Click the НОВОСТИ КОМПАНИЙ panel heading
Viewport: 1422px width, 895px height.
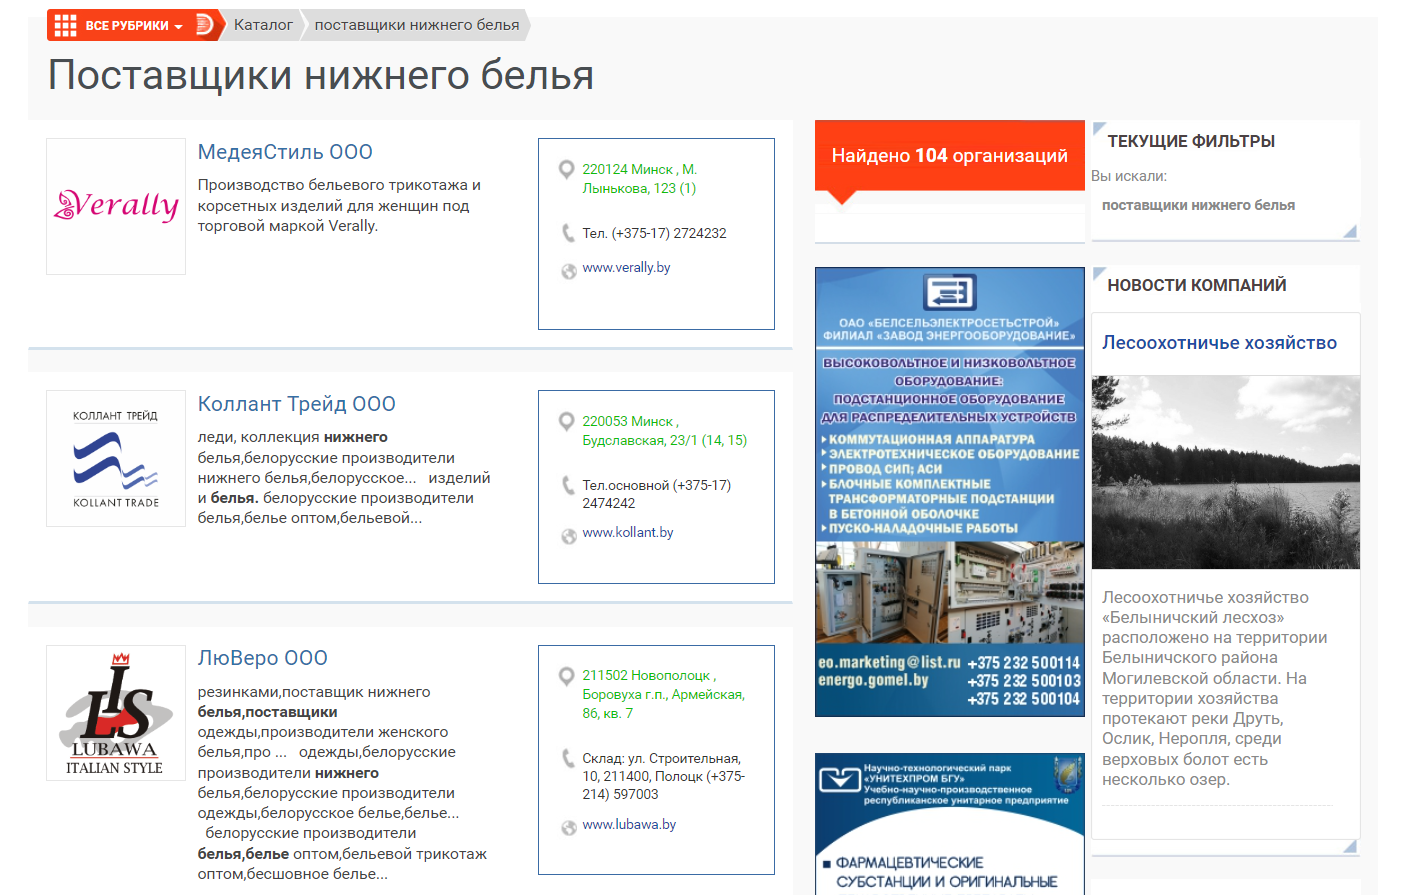[x=1197, y=286]
